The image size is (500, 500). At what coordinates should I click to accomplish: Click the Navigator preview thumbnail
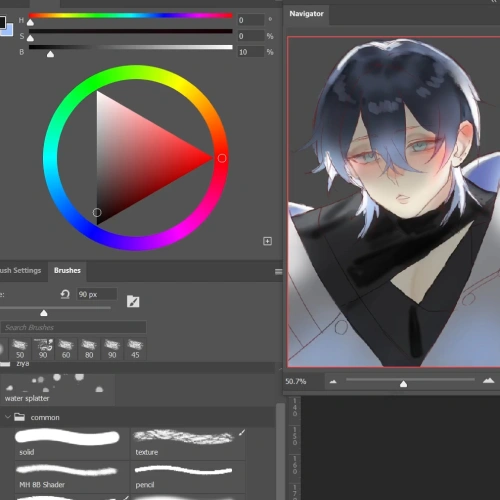point(393,202)
